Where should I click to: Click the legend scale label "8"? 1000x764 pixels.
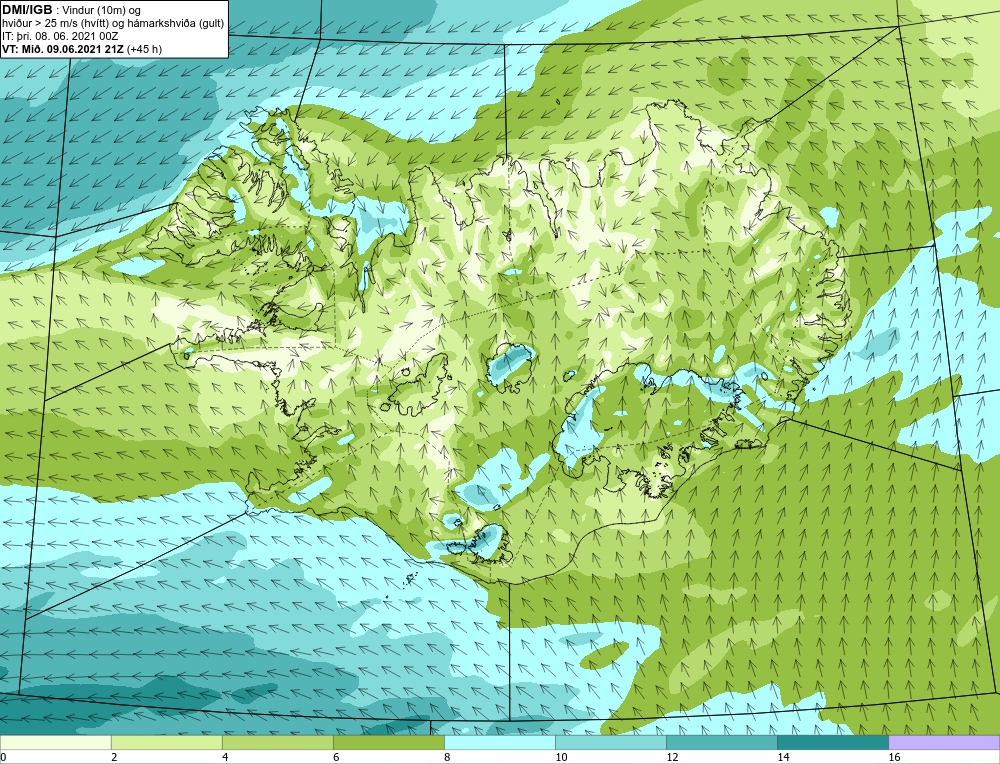tap(447, 757)
